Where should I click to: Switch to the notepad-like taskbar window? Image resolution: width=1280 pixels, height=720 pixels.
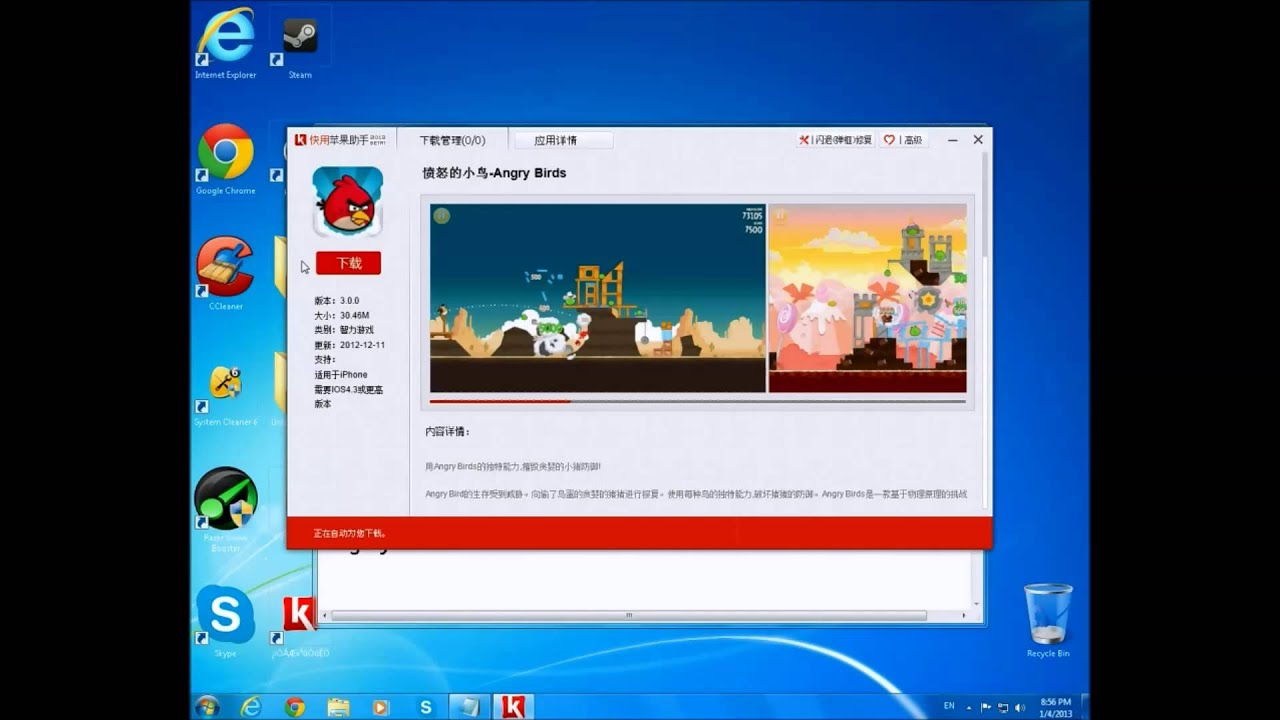[470, 707]
